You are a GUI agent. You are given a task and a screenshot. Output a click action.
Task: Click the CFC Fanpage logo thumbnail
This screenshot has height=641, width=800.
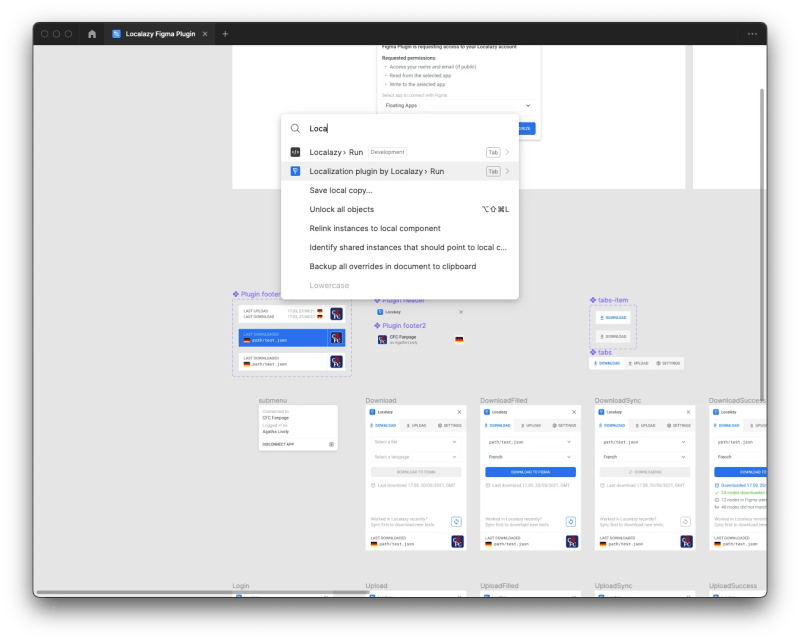[382, 339]
